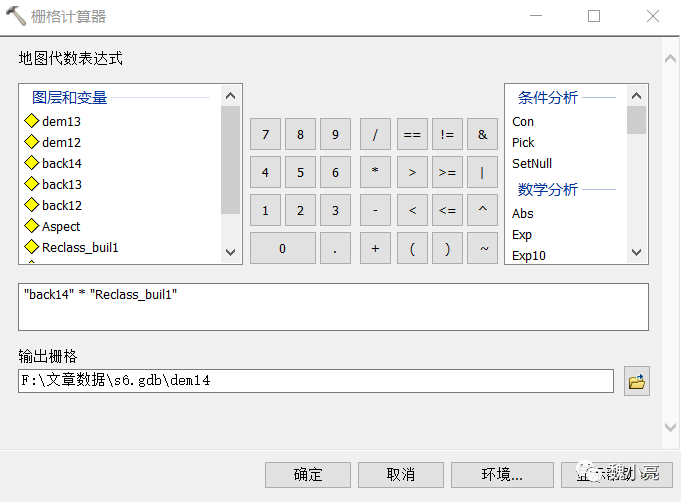Insert the closing parenthesis
The width and height of the screenshot is (681, 502).
tap(447, 248)
